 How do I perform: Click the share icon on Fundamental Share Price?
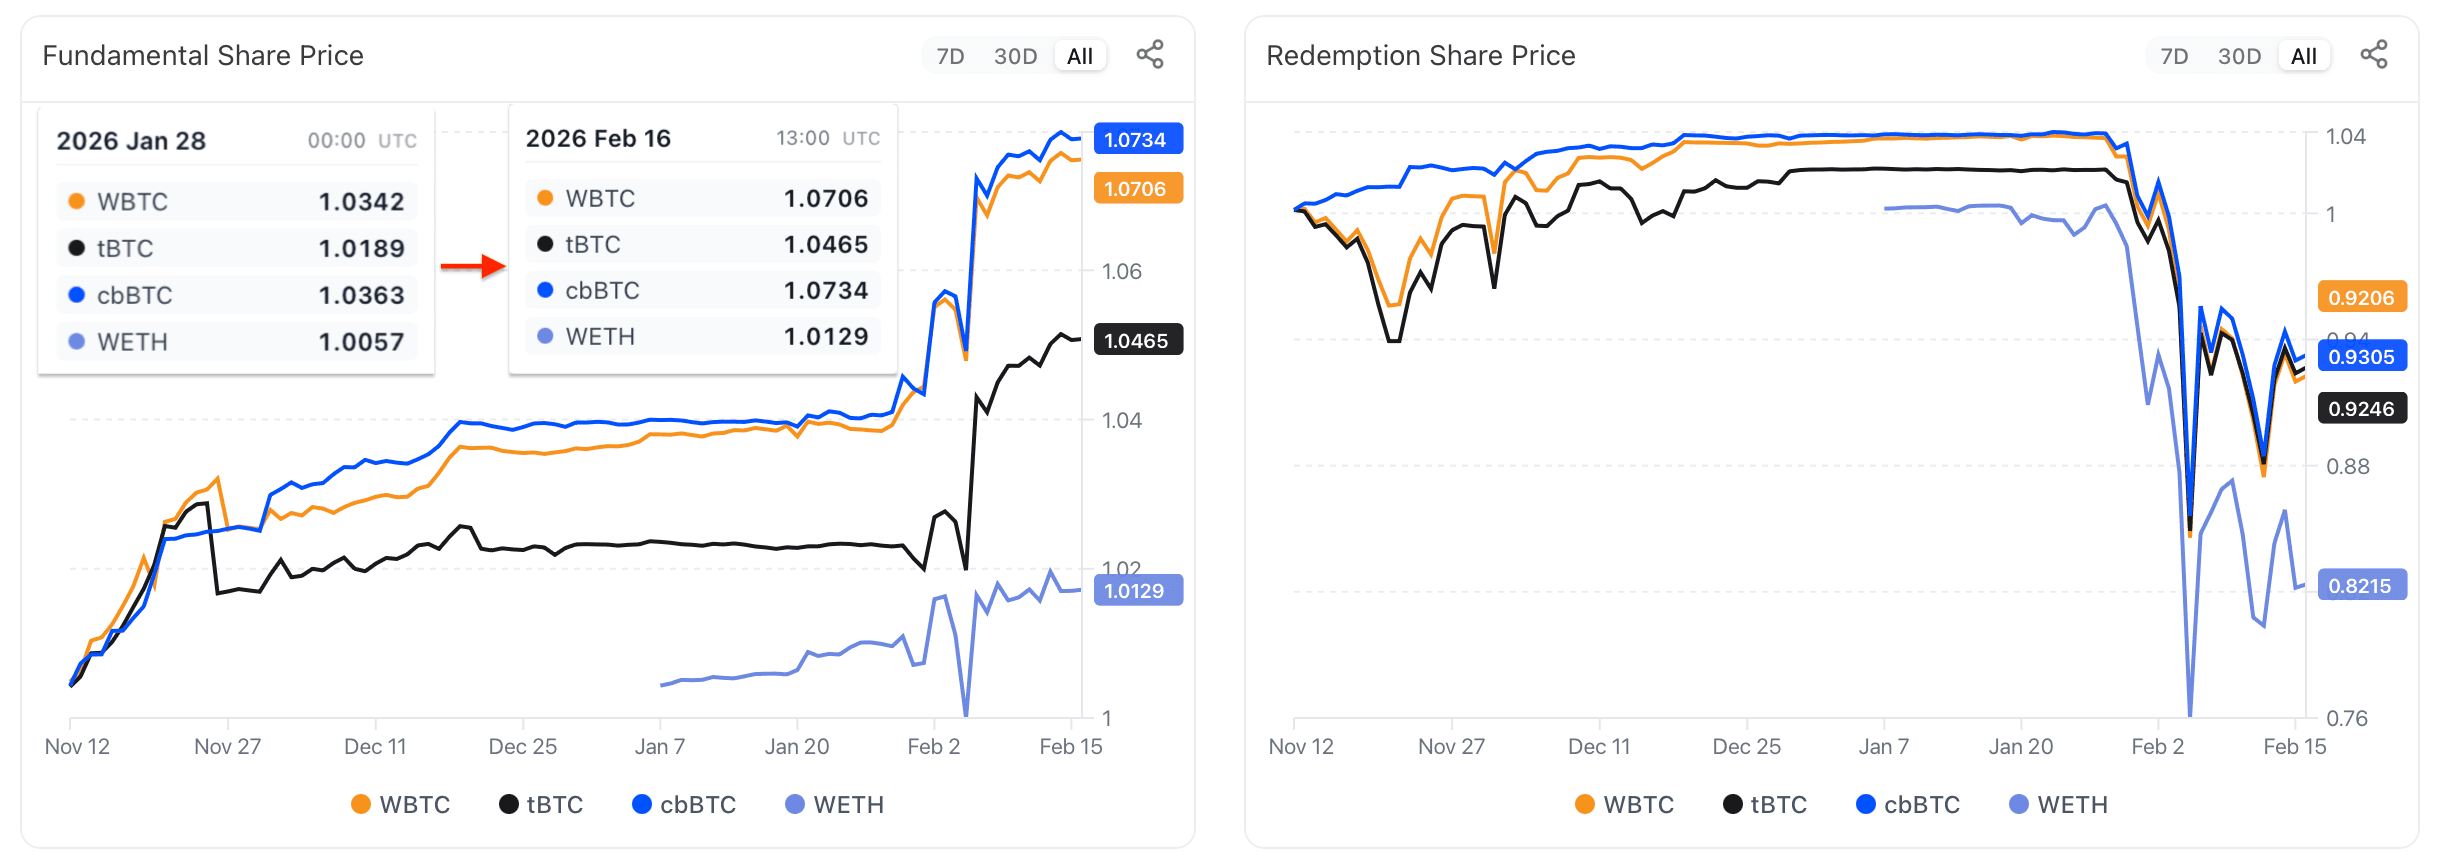click(1149, 55)
